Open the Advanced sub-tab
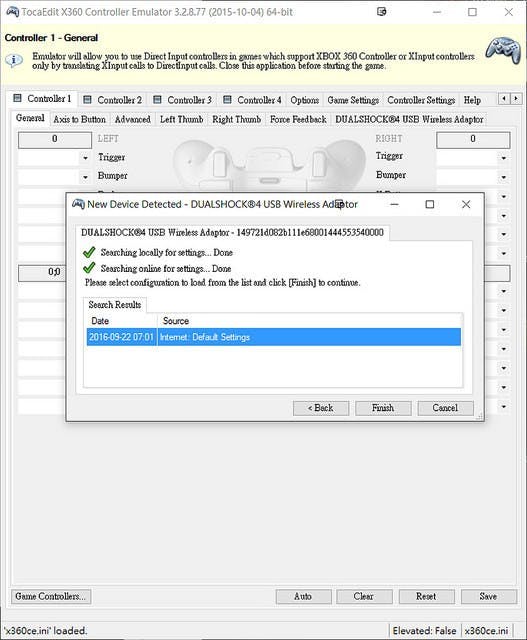527x640 pixels. pyautogui.click(x=133, y=120)
